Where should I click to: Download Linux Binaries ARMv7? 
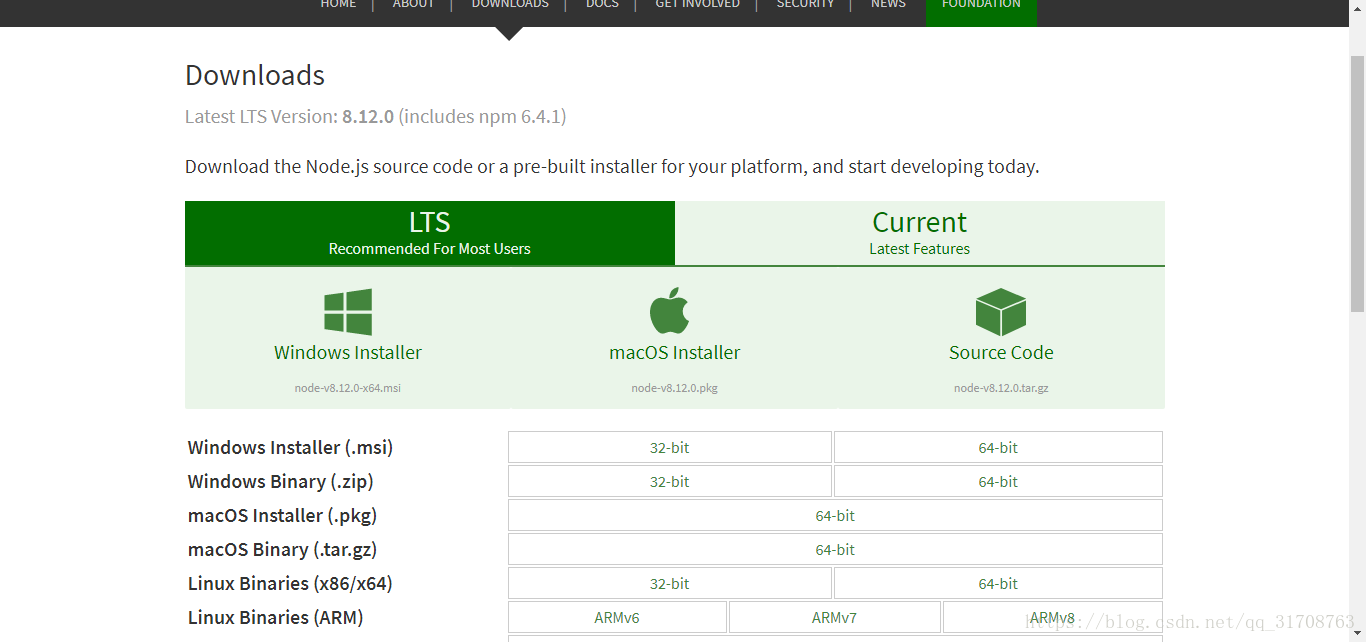(x=835, y=617)
